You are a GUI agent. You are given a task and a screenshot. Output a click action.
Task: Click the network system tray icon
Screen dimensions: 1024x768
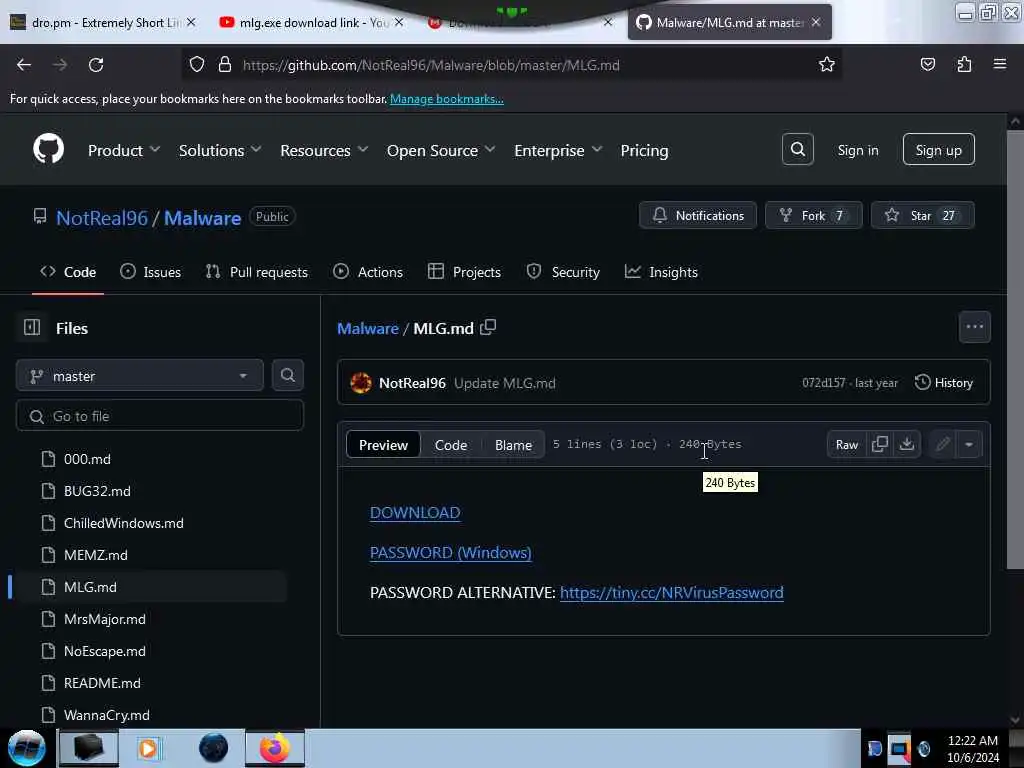(x=899, y=748)
